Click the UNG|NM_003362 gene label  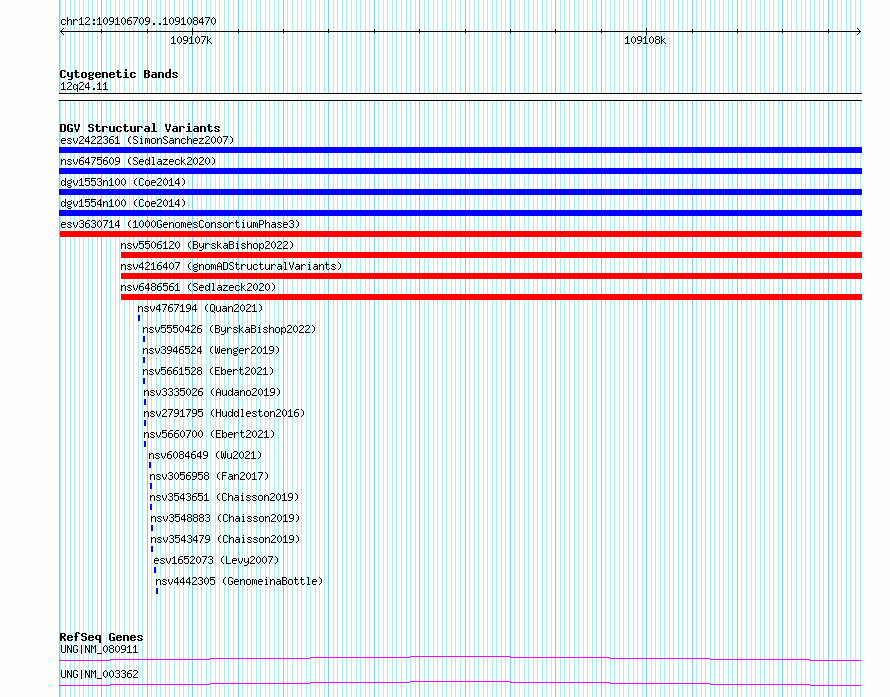[99, 674]
